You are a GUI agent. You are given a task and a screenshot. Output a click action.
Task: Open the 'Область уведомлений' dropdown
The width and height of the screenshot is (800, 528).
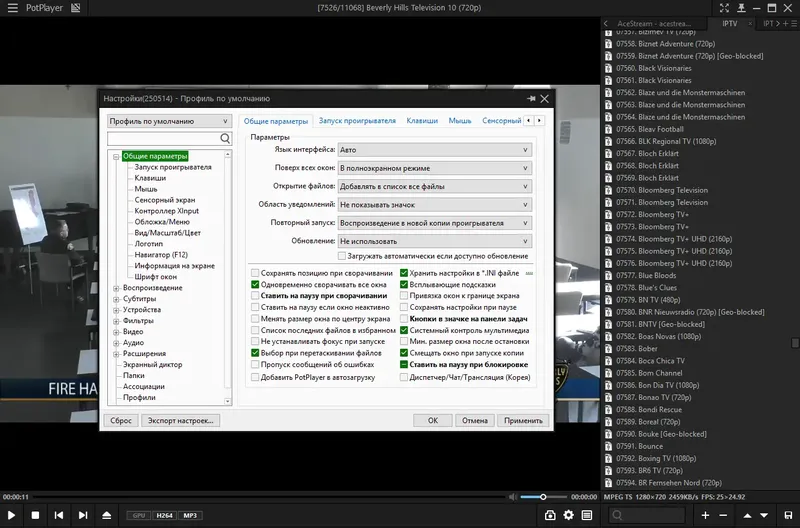click(x=435, y=205)
